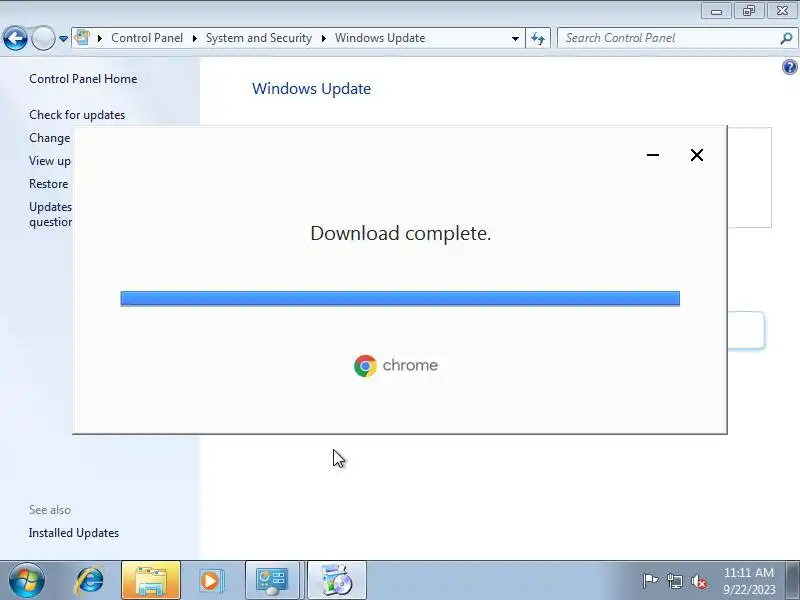Click the Download complete message text
800x600 pixels.
[x=401, y=233]
